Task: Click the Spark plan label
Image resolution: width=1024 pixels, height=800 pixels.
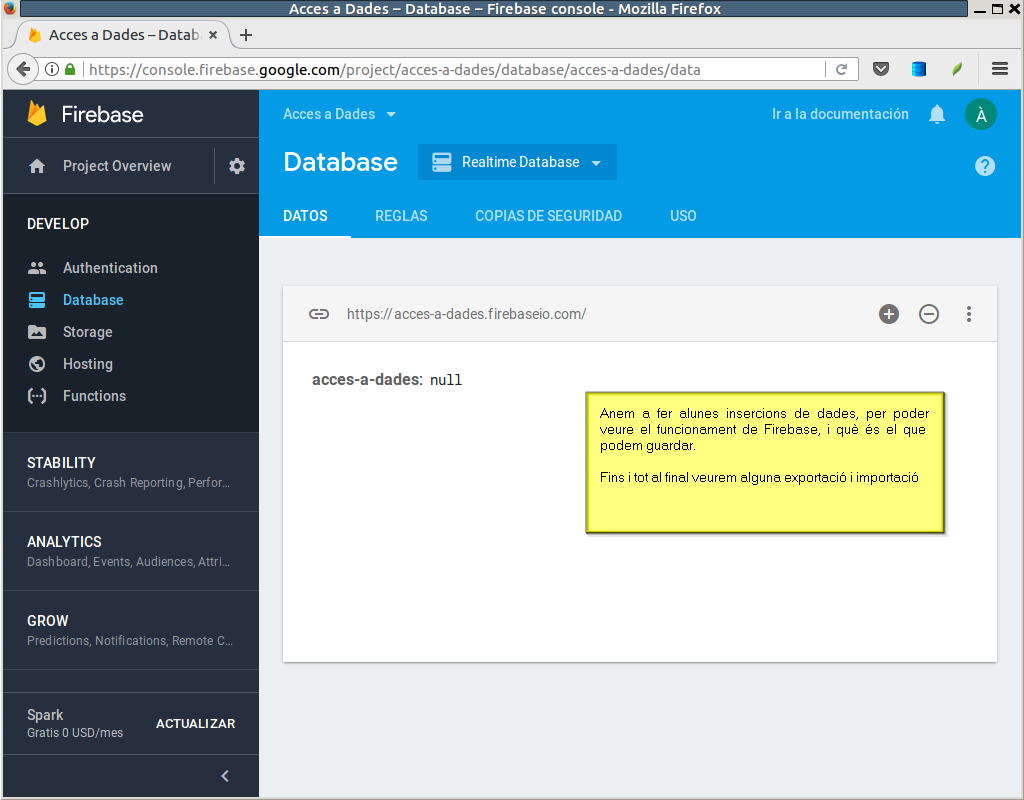Action: (45, 715)
